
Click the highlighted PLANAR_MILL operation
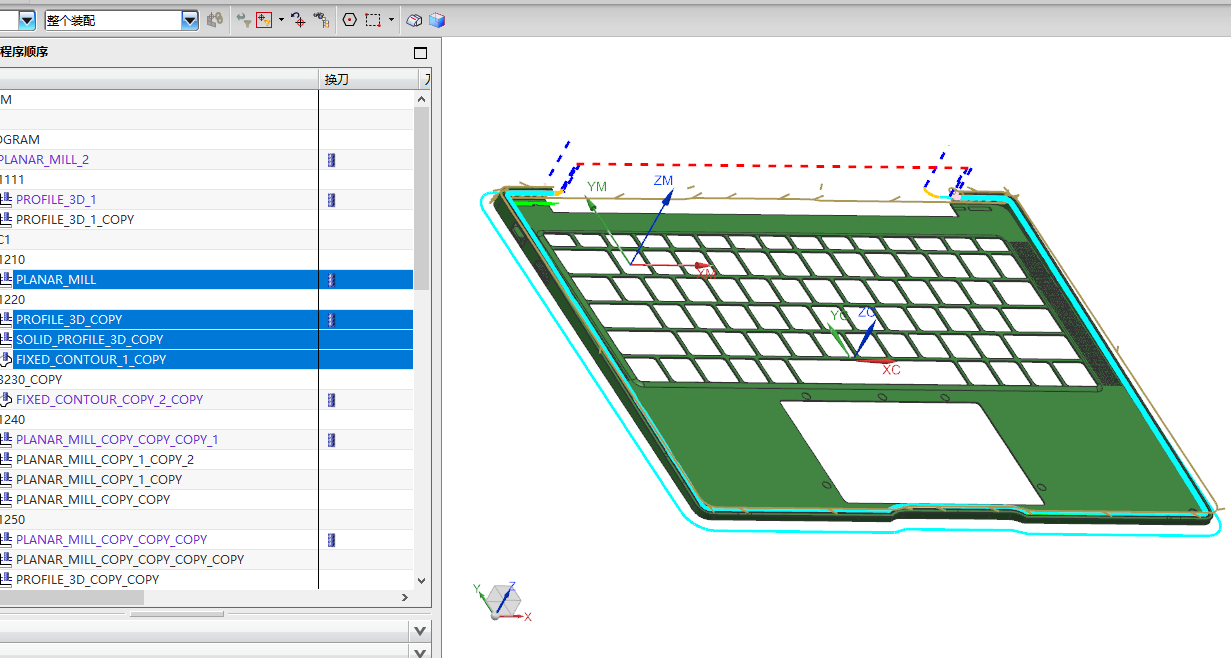tap(56, 280)
